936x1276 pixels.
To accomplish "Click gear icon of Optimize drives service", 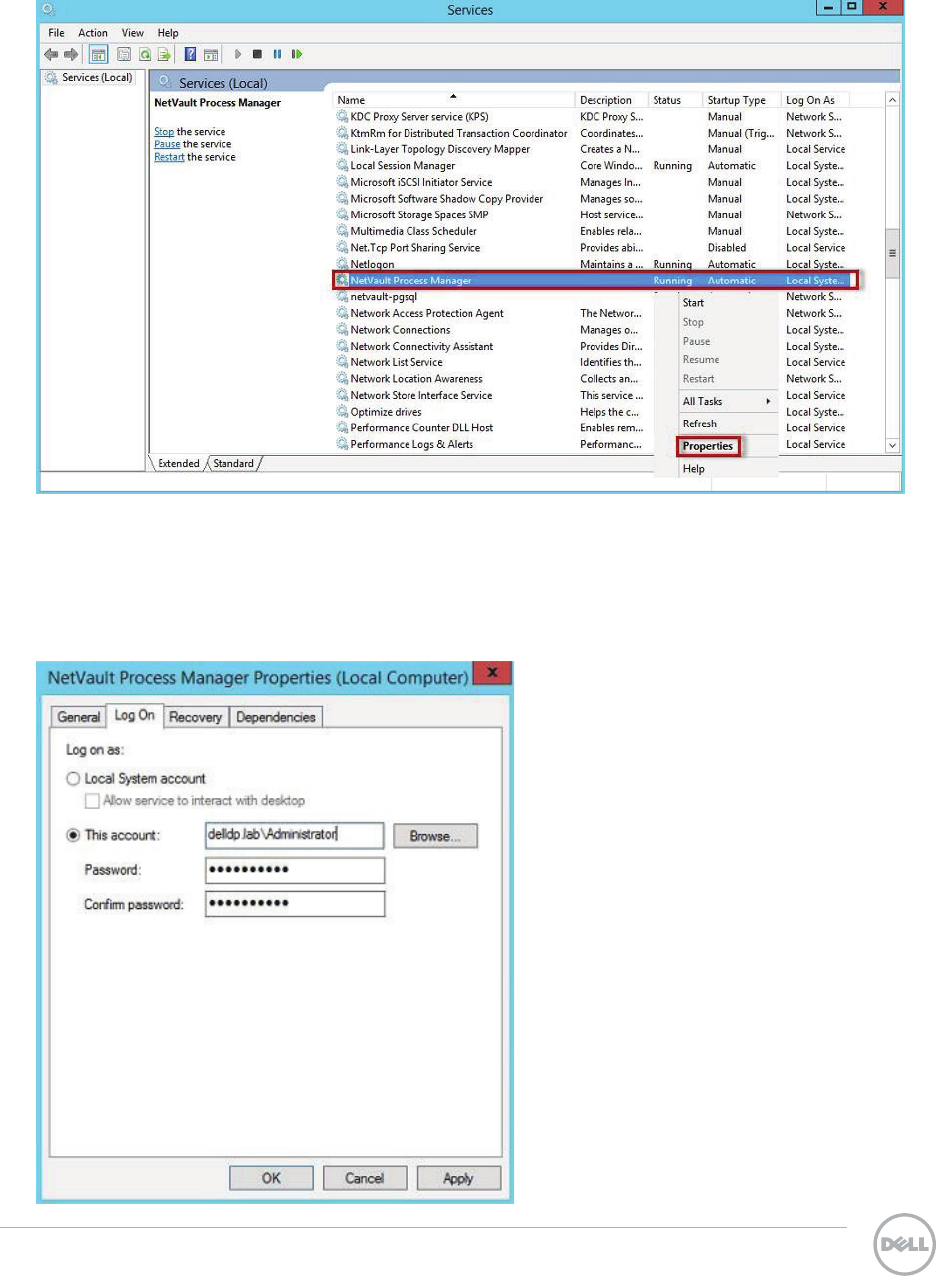I will click(343, 412).
